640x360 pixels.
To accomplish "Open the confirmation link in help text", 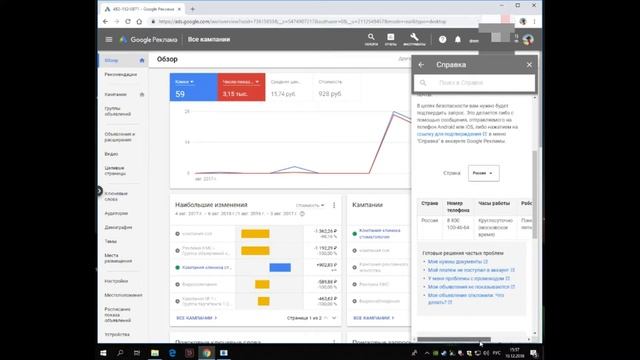I will pyautogui.click(x=451, y=134).
